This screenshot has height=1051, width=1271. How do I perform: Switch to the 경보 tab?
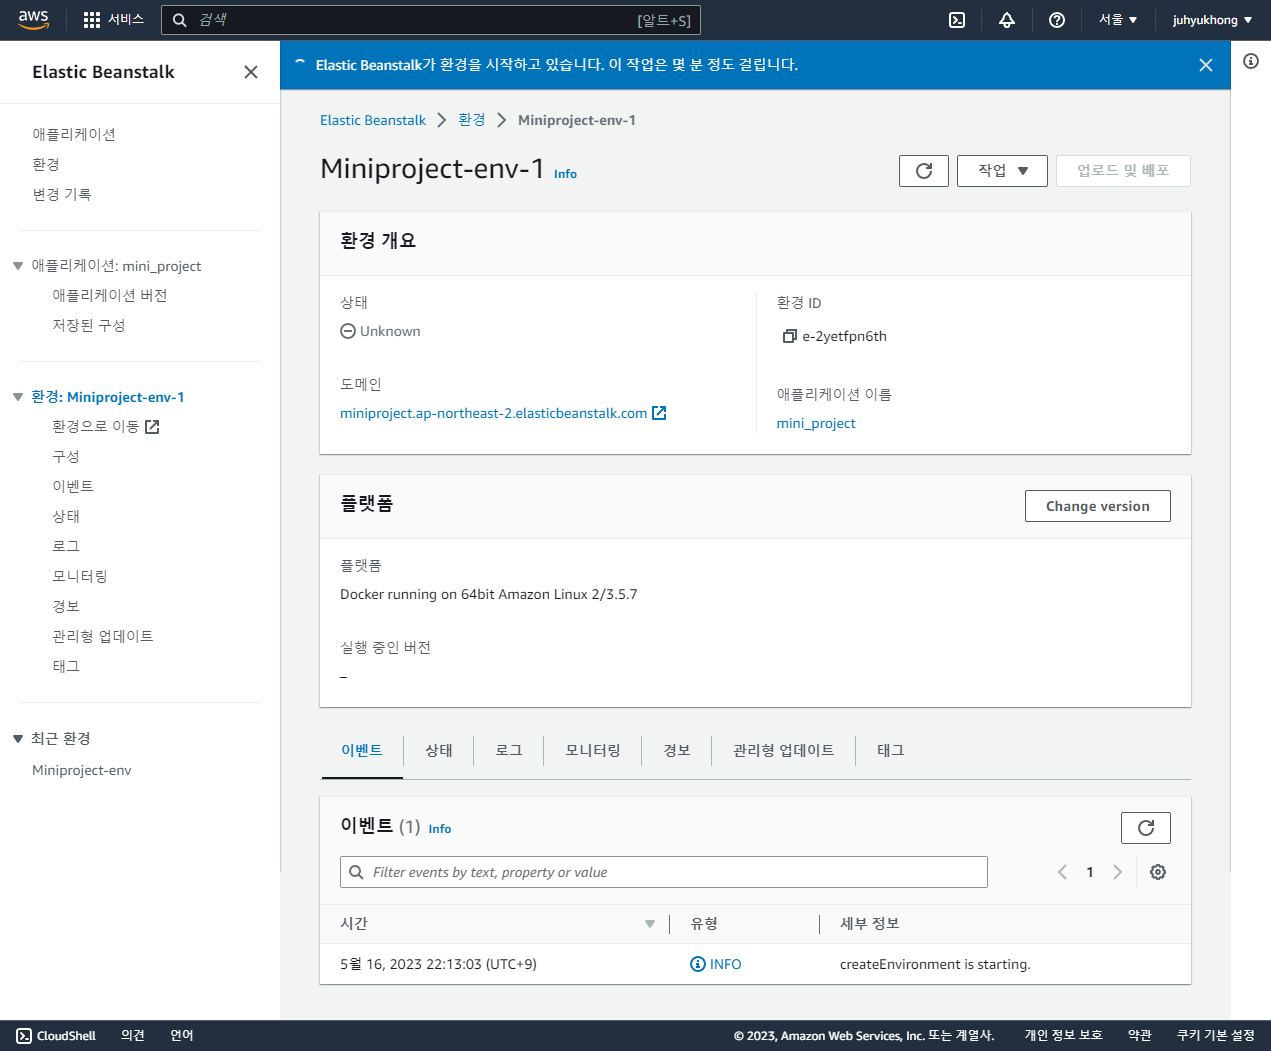(677, 750)
